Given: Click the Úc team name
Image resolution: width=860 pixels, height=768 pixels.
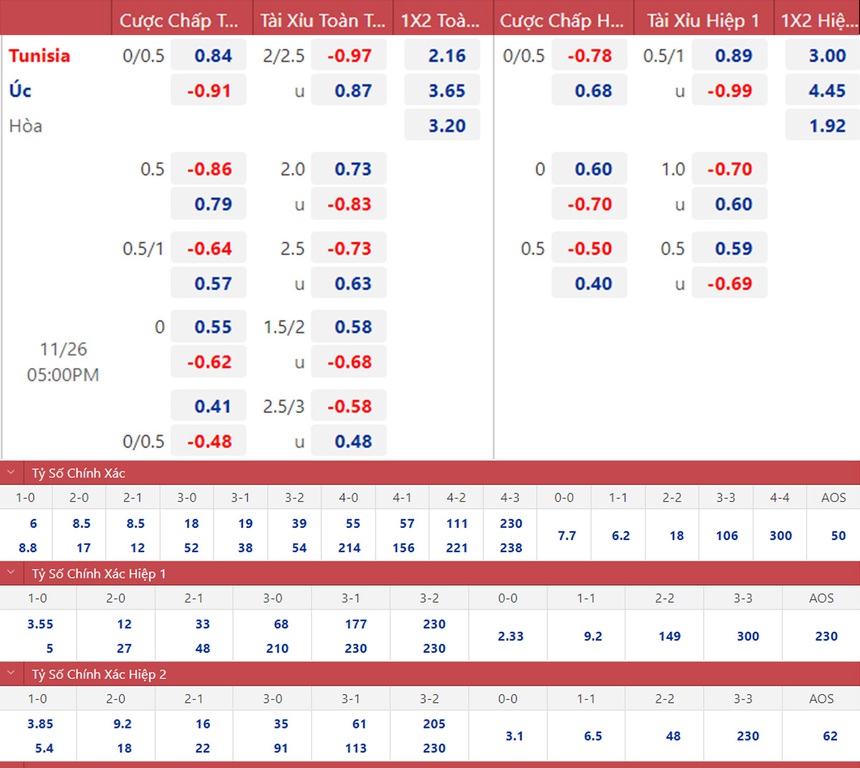Looking at the screenshot, I should click(20, 91).
